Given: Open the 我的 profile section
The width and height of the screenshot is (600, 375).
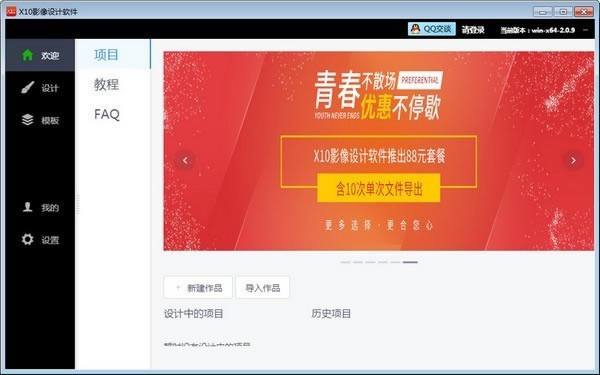Looking at the screenshot, I should pos(40,207).
